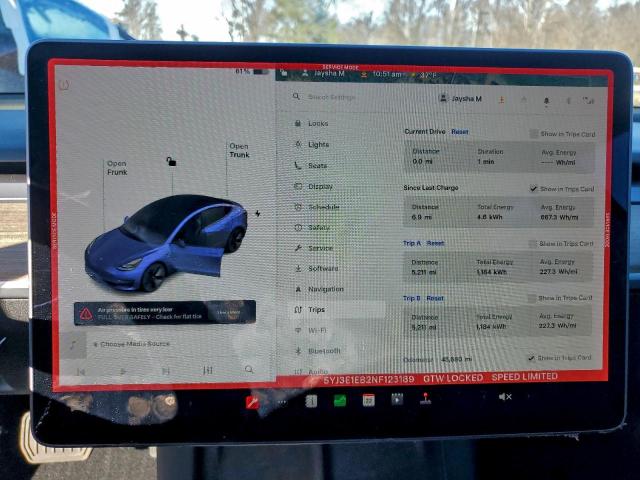This screenshot has height=480, width=640.
Task: Open the Lights settings menu
Action: (x=312, y=144)
